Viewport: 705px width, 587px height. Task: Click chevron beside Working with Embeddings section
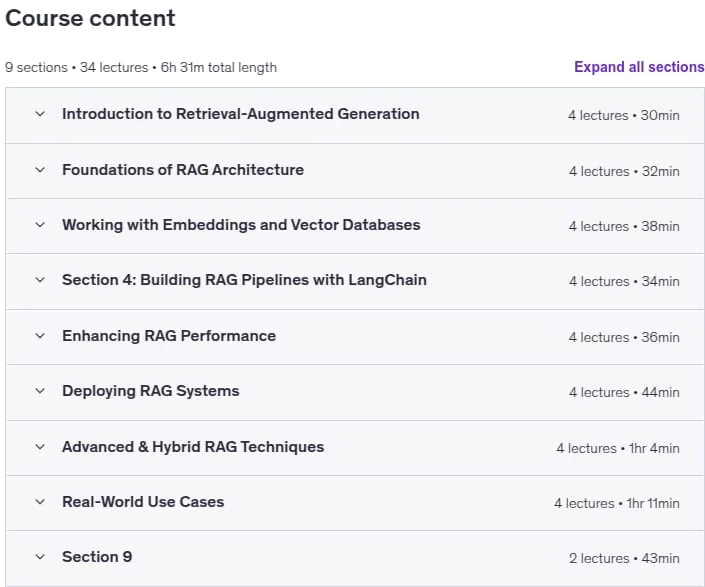pyautogui.click(x=40, y=225)
